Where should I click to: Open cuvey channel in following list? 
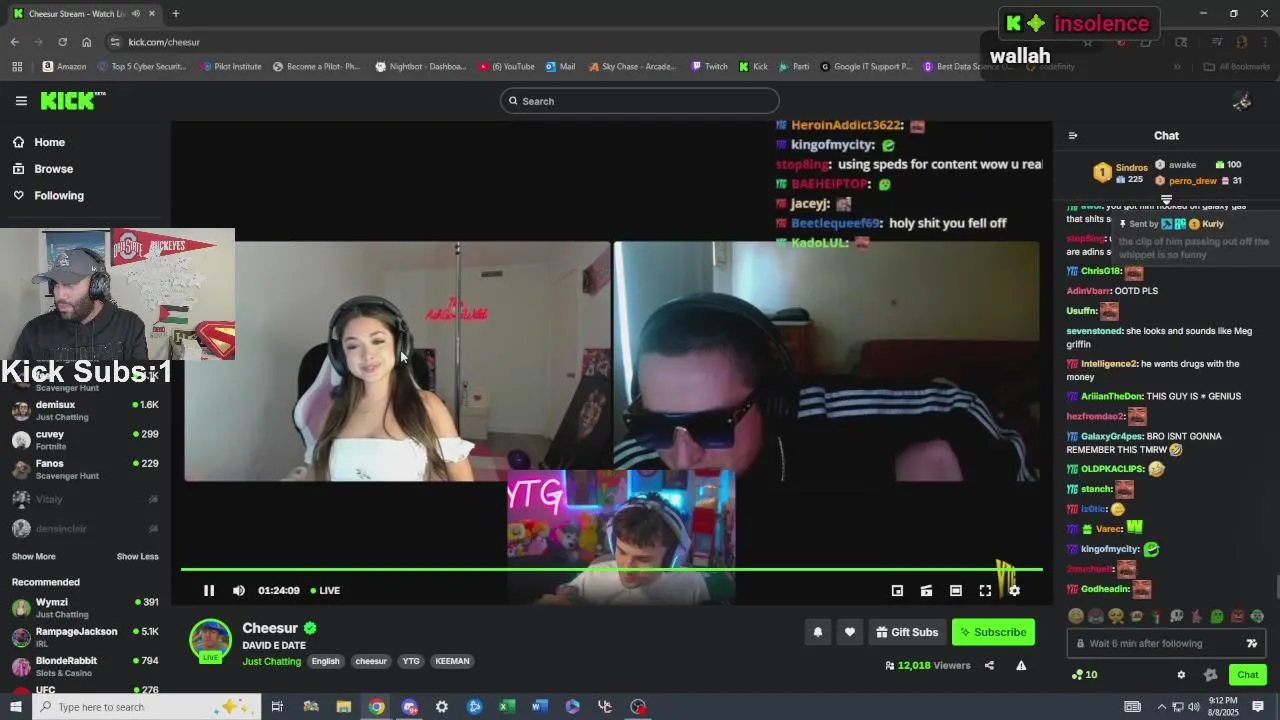(85, 440)
